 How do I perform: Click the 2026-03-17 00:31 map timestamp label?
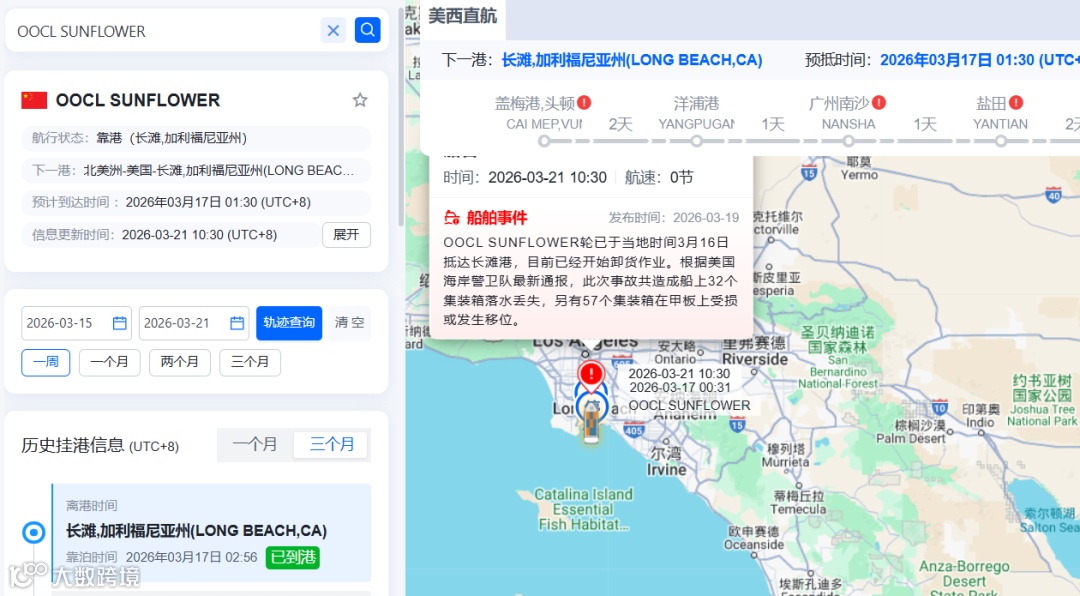[679, 388]
